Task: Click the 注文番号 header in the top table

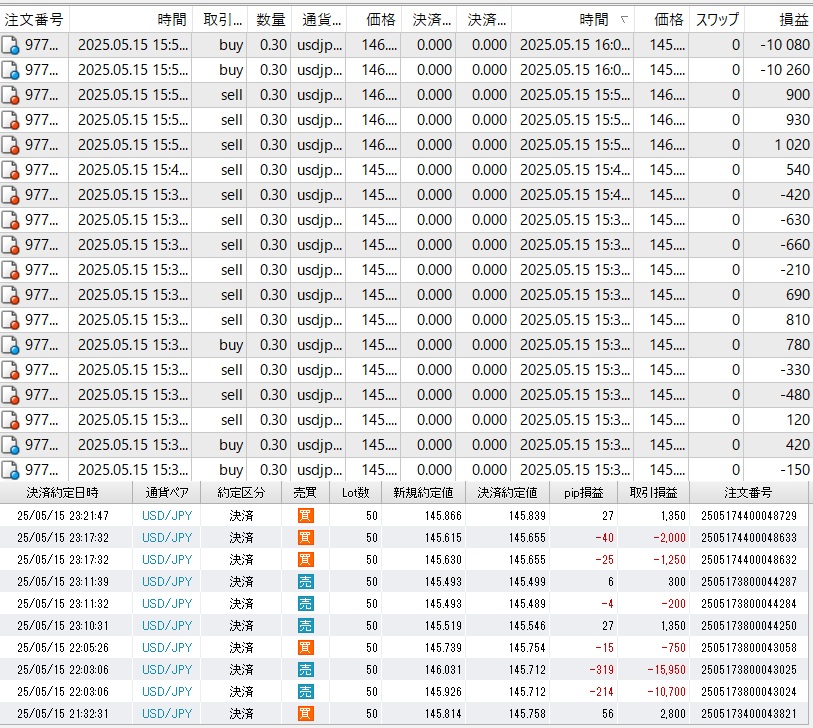Action: point(34,19)
